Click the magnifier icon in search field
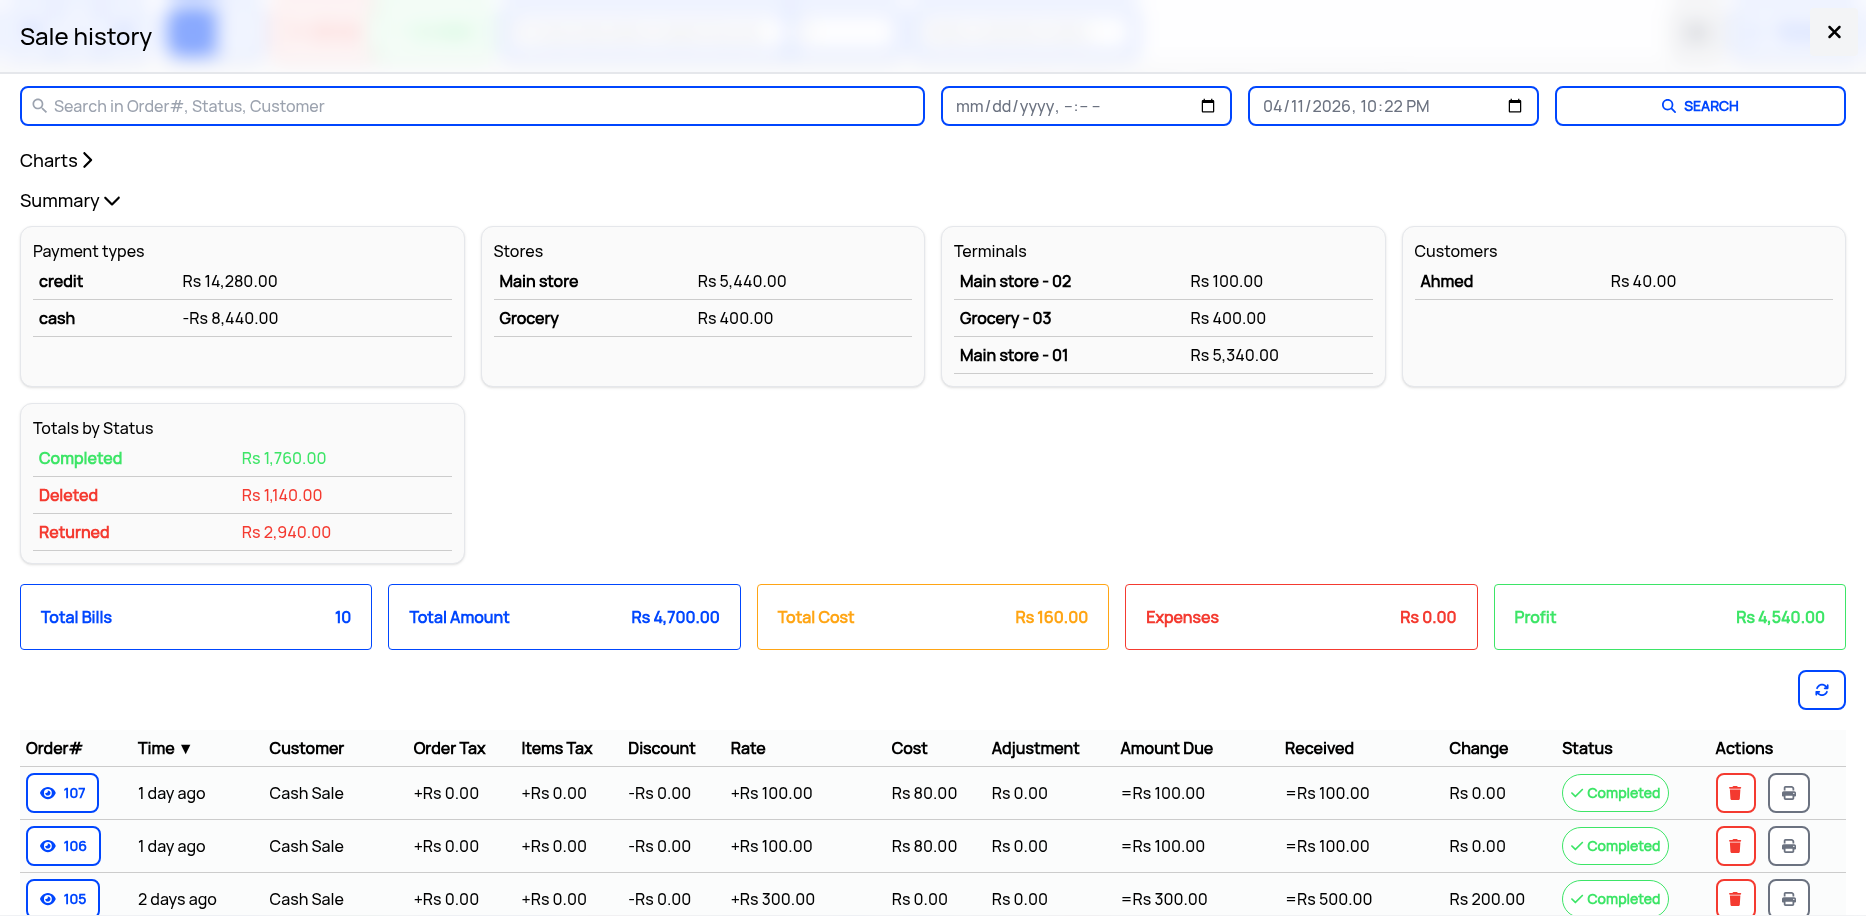The height and width of the screenshot is (916, 1866). tap(40, 106)
